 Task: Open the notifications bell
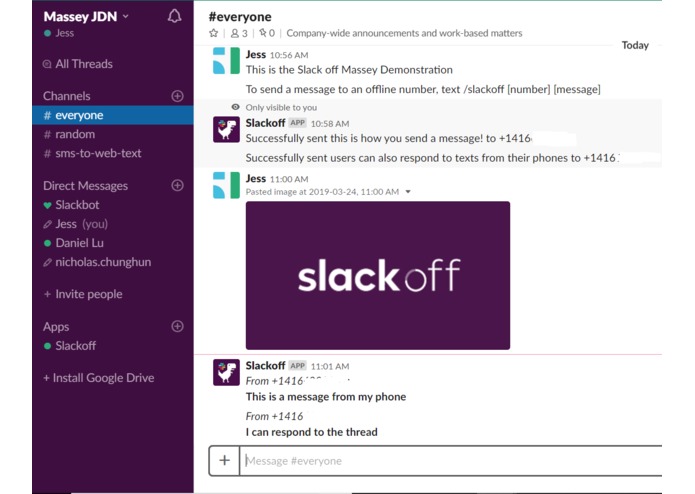[174, 16]
